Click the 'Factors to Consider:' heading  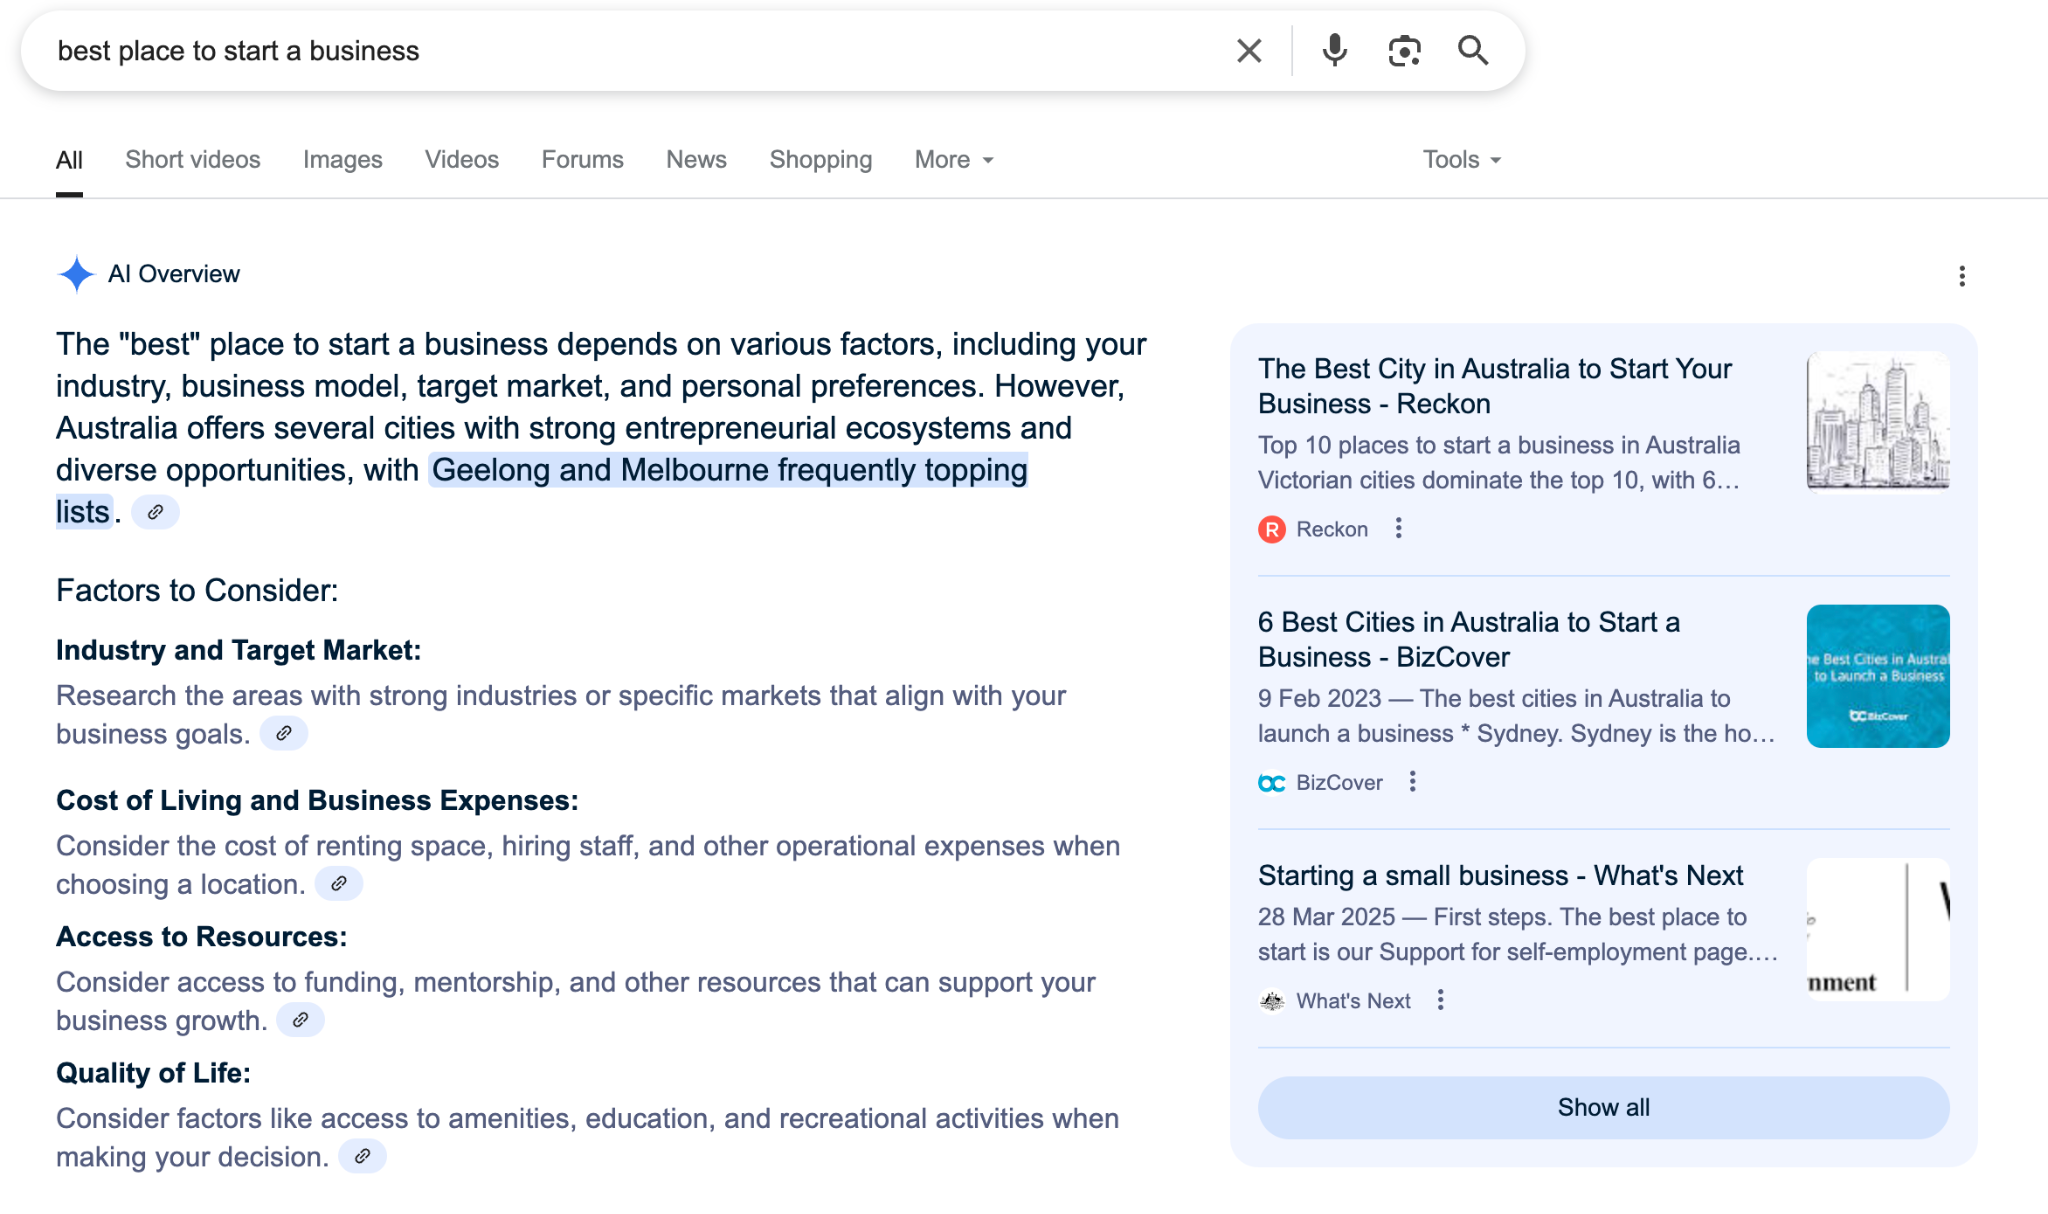pos(197,590)
